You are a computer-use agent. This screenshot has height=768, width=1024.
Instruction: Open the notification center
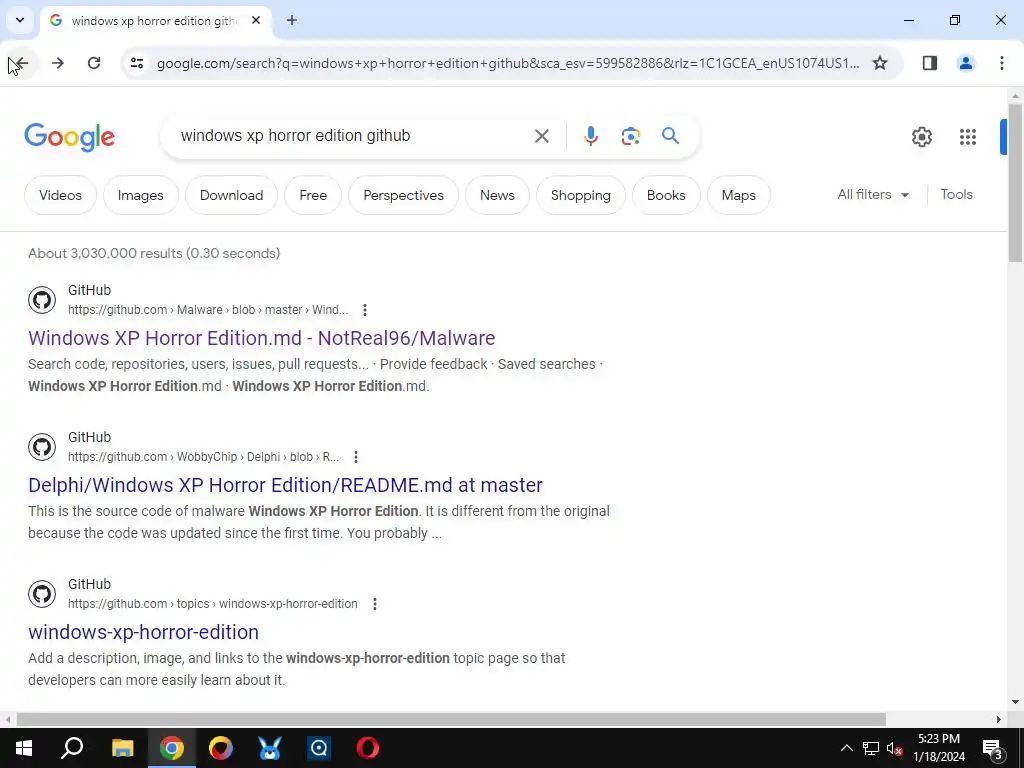coord(992,748)
